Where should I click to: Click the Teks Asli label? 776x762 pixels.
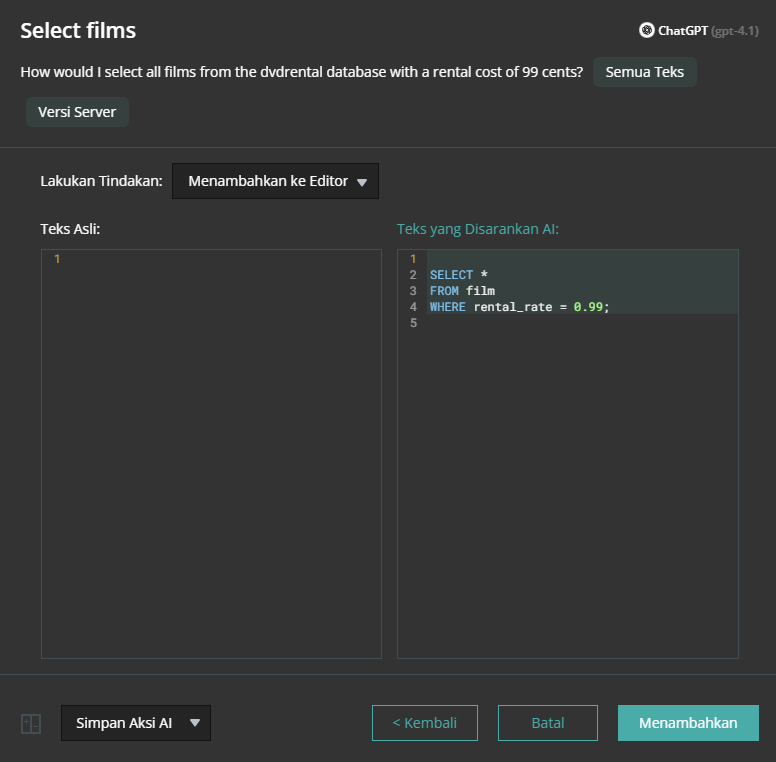pos(70,229)
